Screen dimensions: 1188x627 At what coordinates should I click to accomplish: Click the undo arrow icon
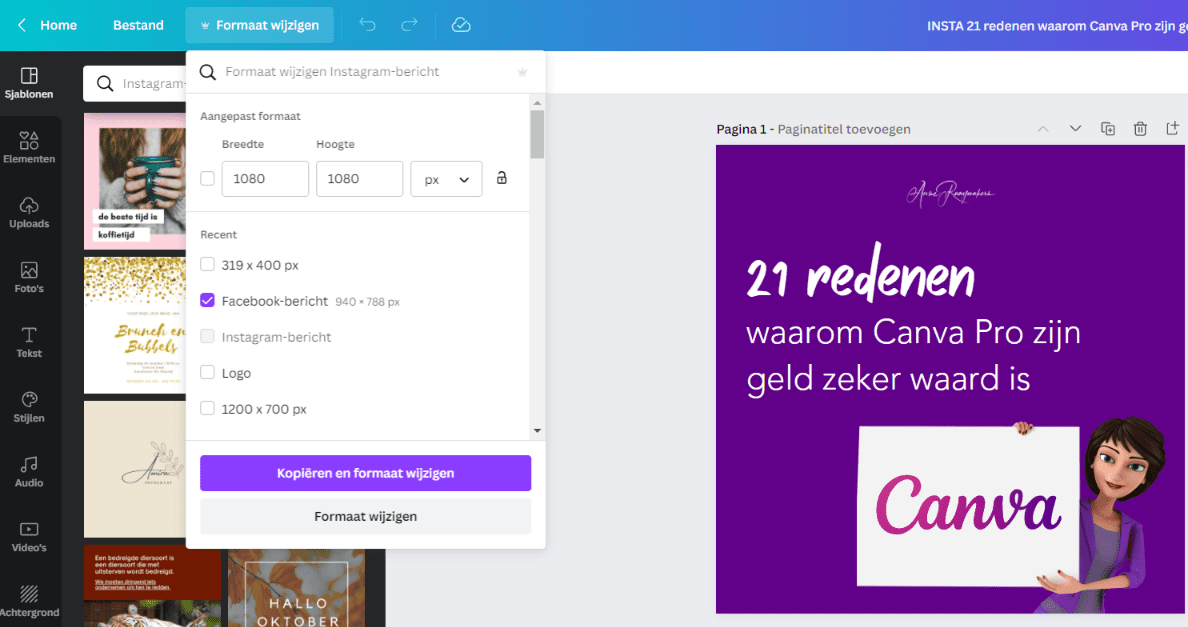coord(367,25)
